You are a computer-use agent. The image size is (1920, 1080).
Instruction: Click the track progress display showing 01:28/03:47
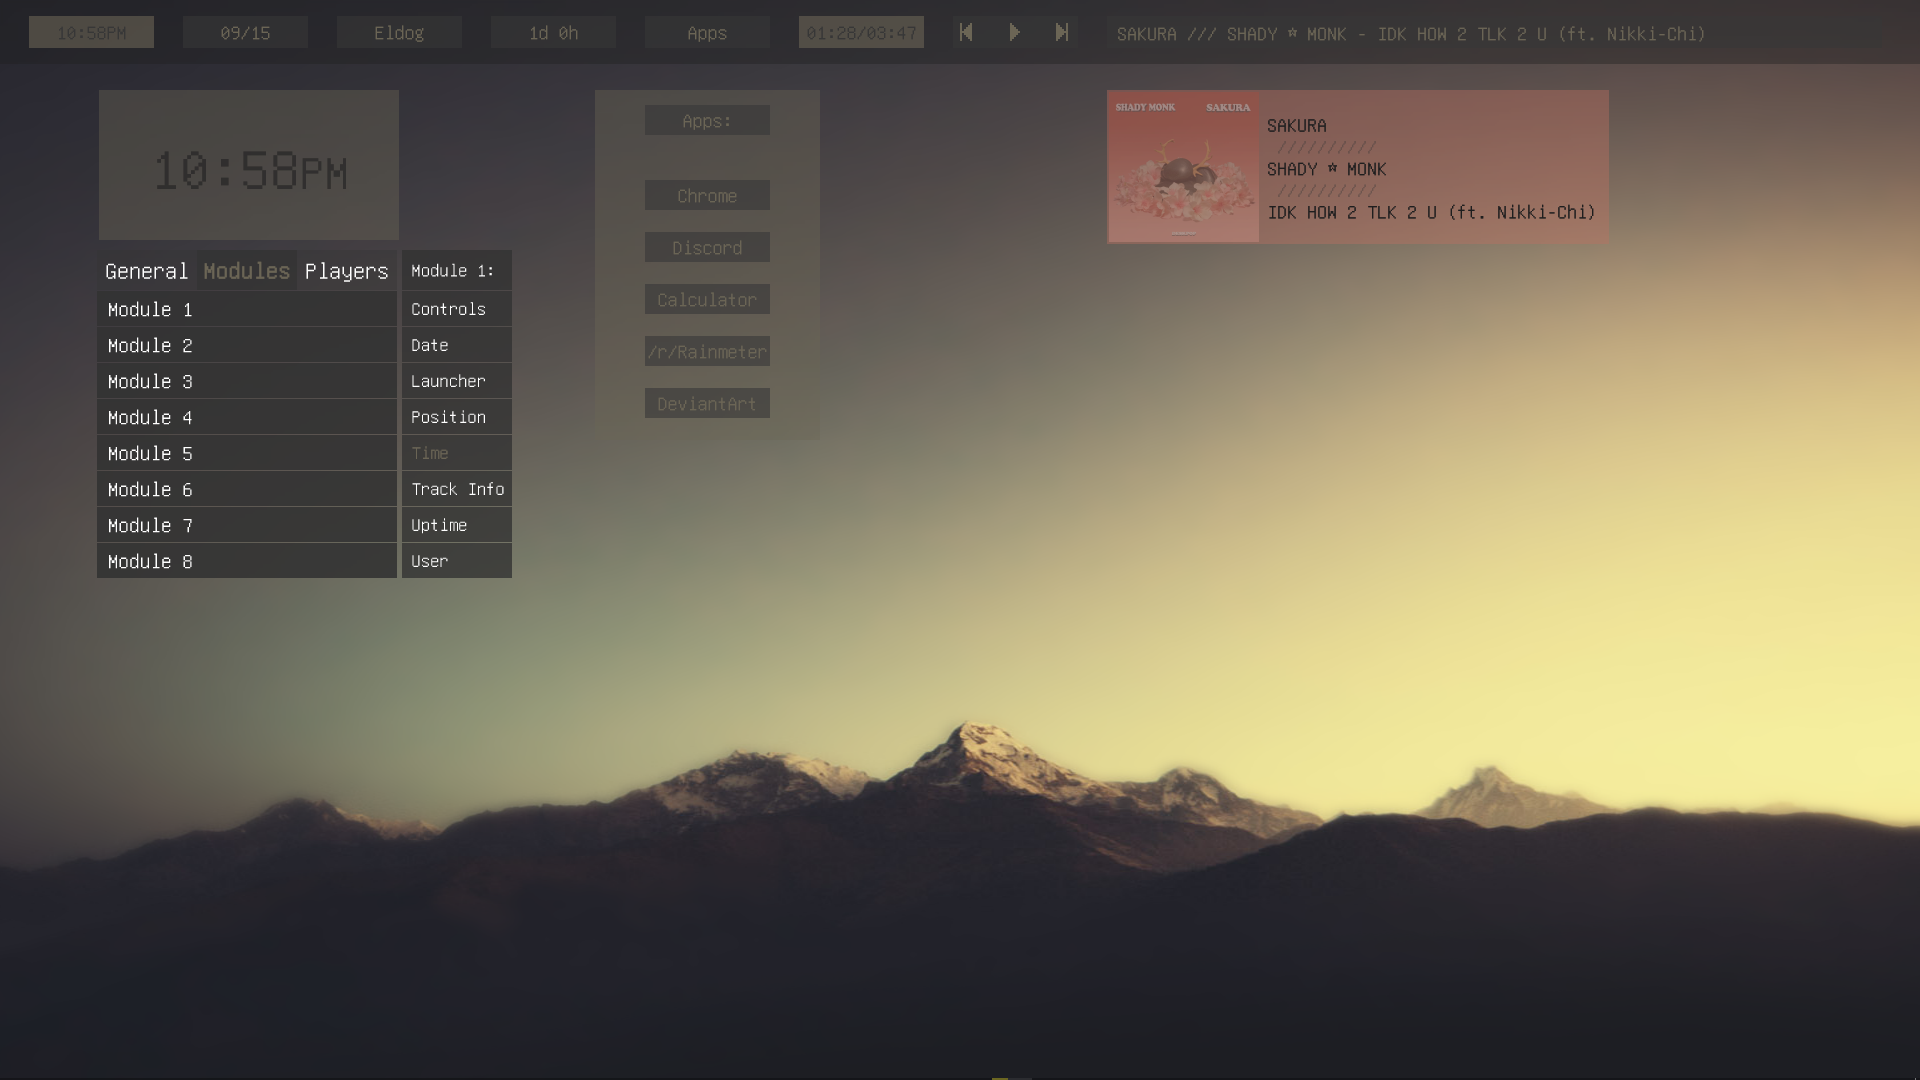click(861, 31)
